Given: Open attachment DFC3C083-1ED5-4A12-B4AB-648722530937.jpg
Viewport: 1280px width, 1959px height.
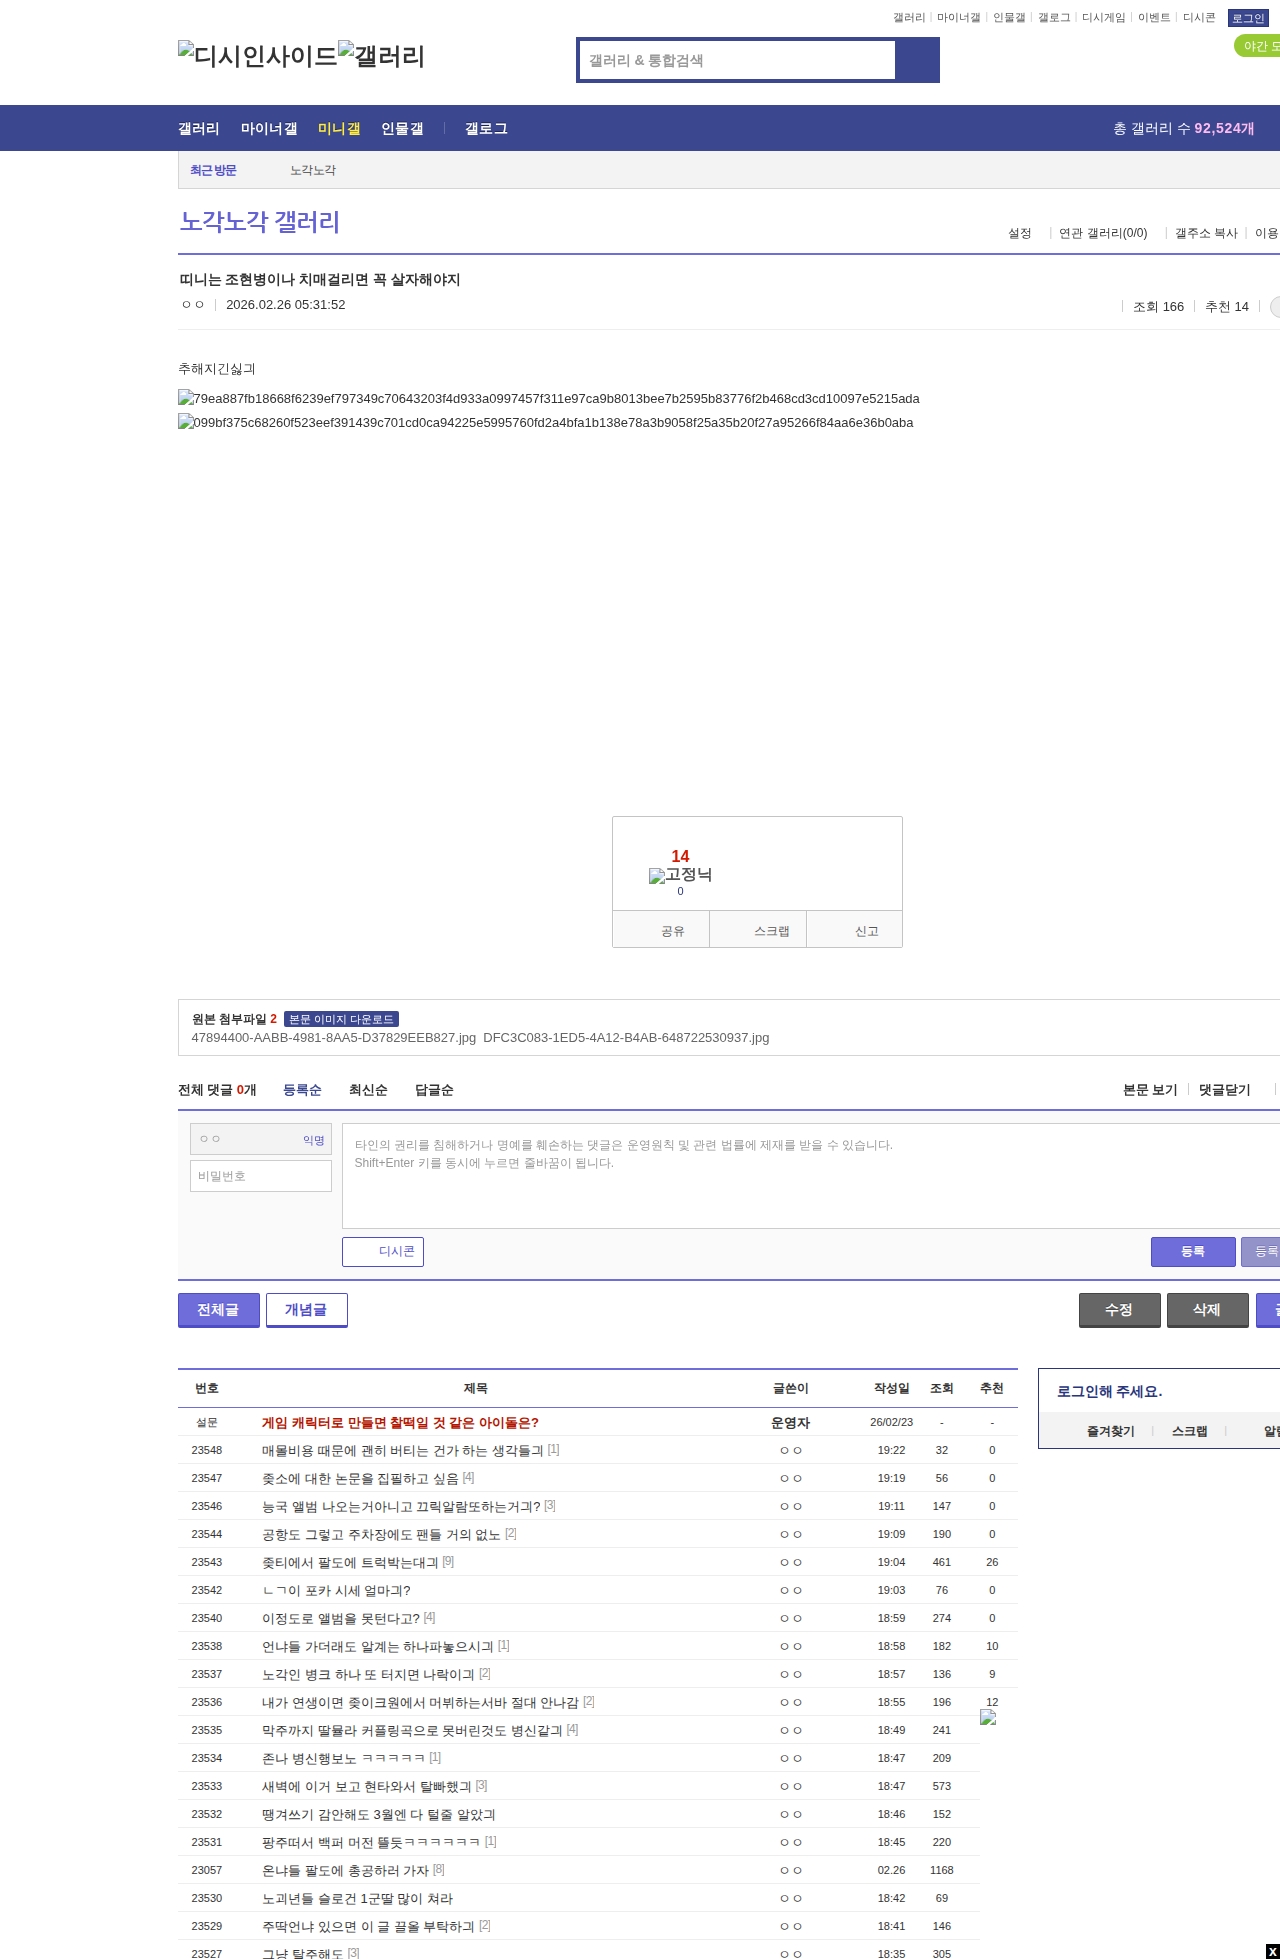Looking at the screenshot, I should pos(626,1037).
